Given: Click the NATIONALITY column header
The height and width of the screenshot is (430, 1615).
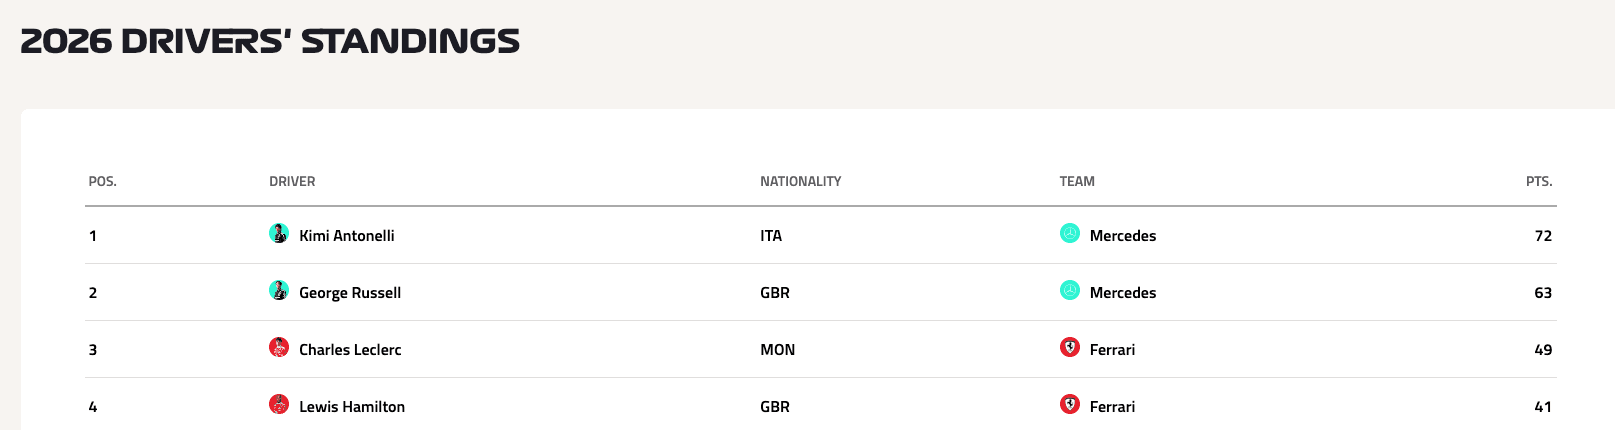Looking at the screenshot, I should (x=800, y=182).
